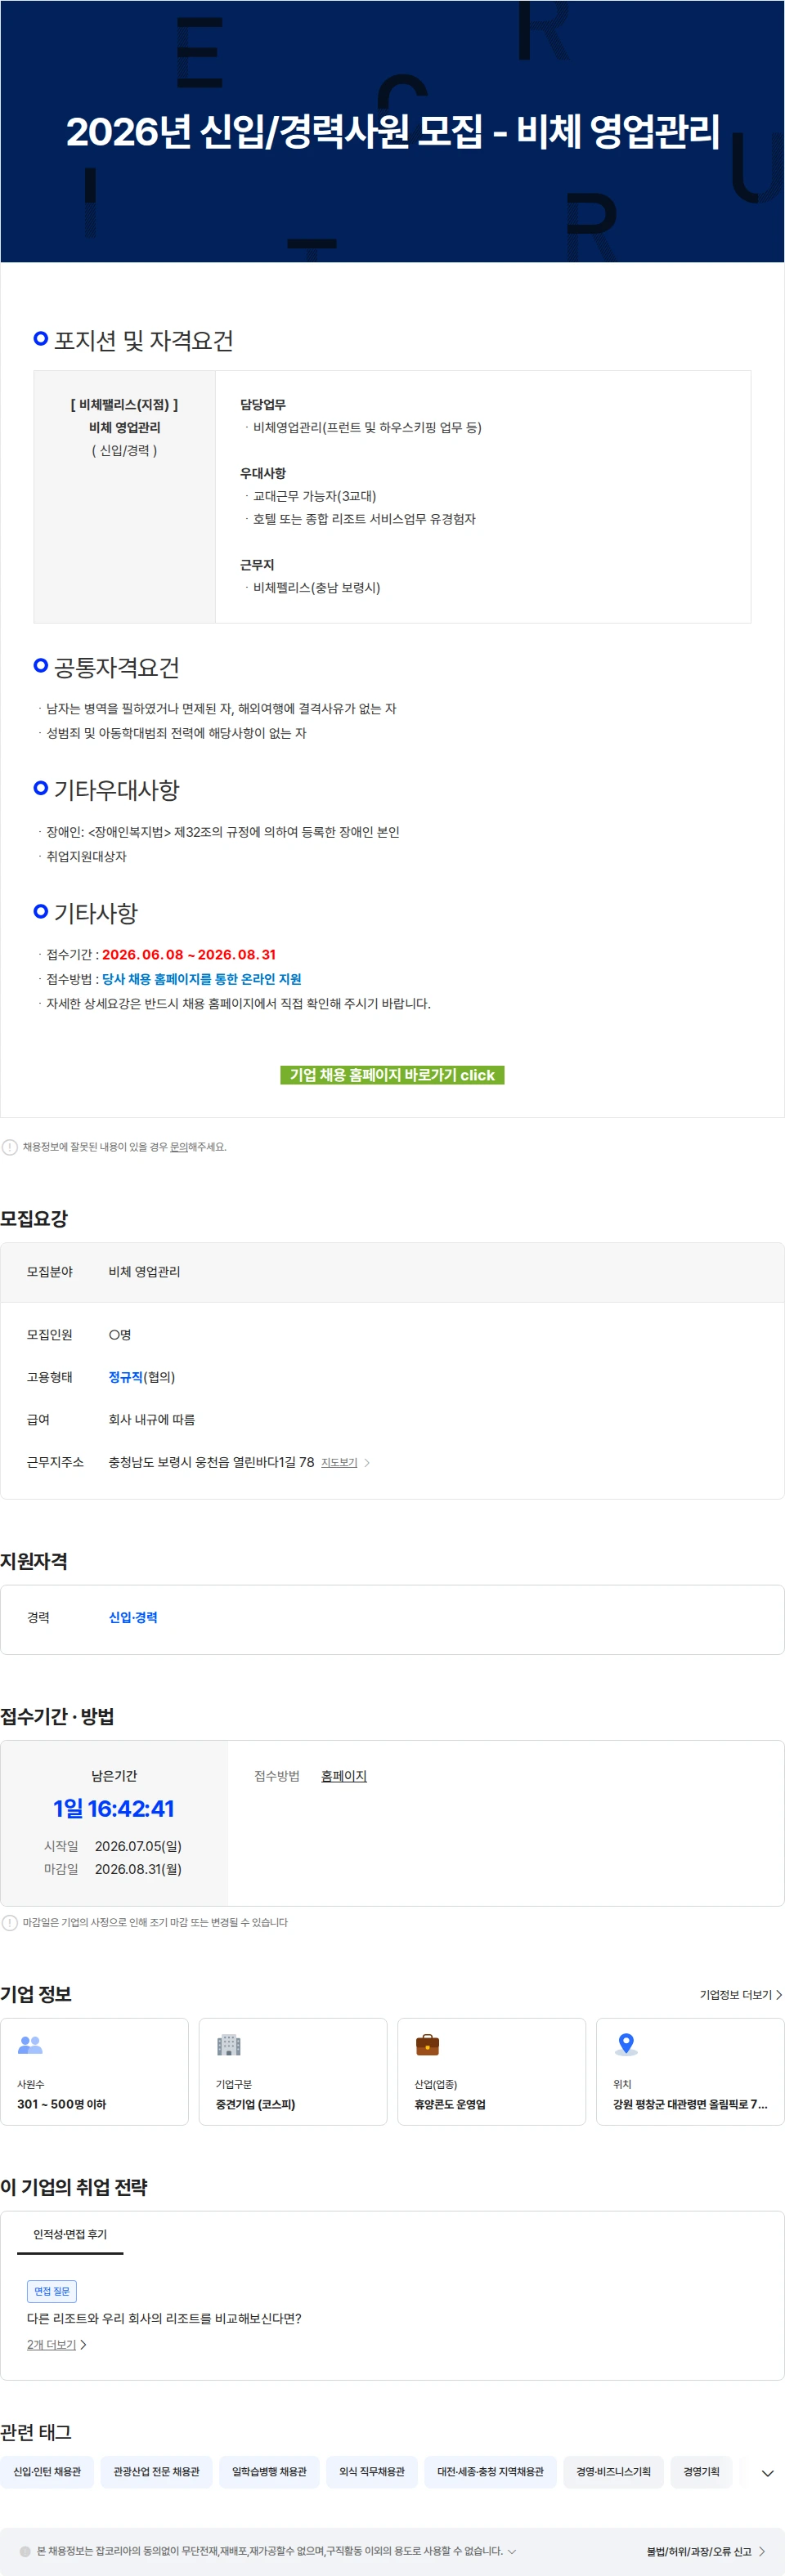This screenshot has width=785, height=2576.
Task: Select the 대전·세종·충청 지역채용관 tag
Action: 490,2471
